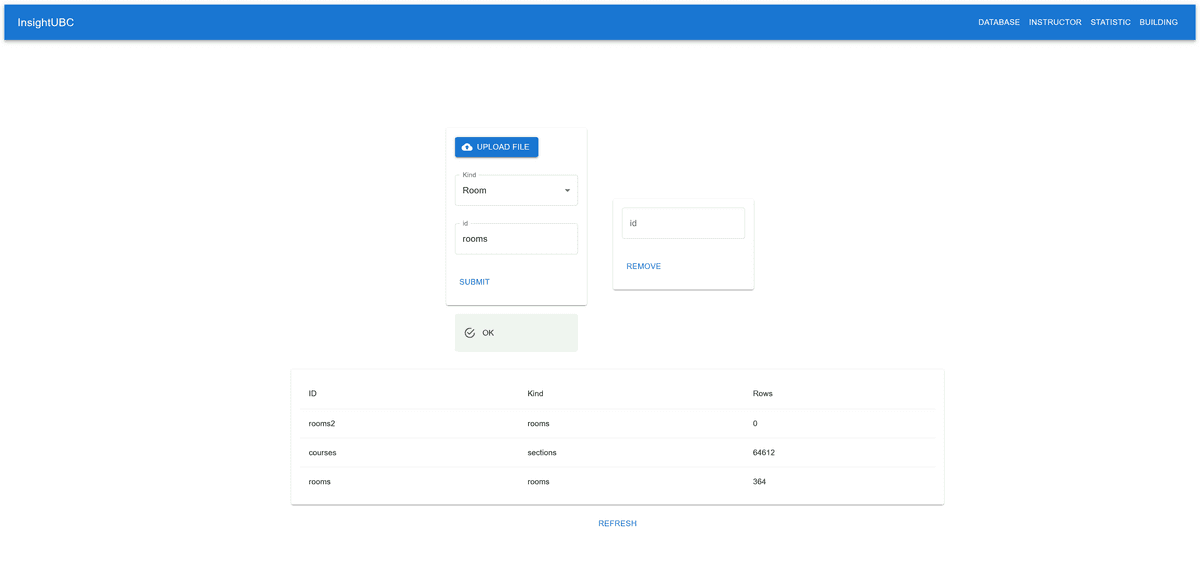Click the Kind column header
Screen dimensions: 1200x587
pyautogui.click(x=535, y=394)
